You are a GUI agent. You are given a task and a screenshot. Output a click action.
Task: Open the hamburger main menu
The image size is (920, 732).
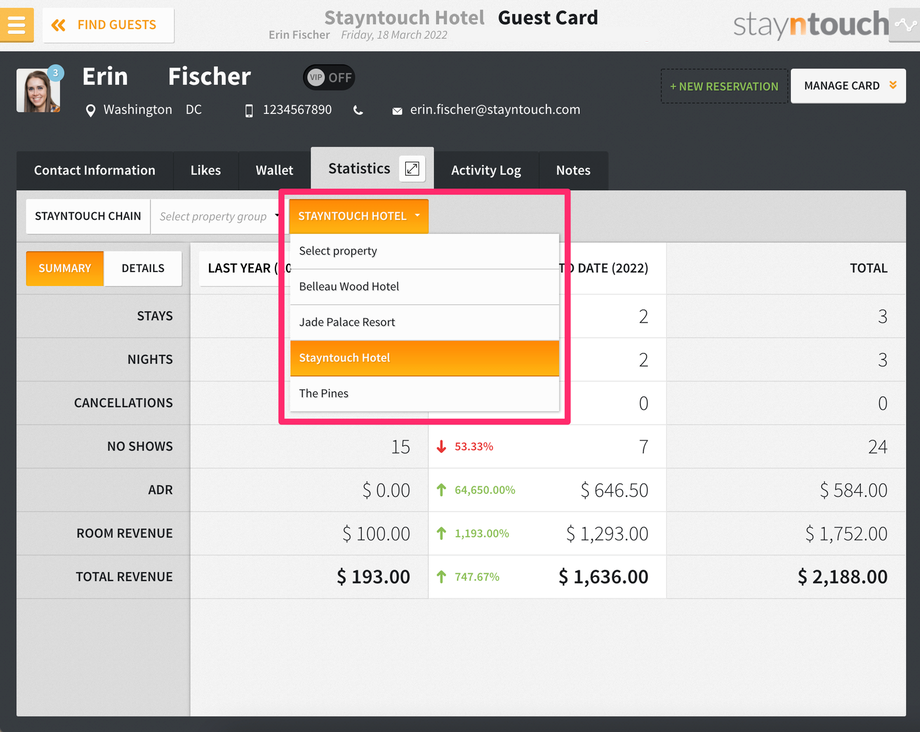pyautogui.click(x=16, y=25)
